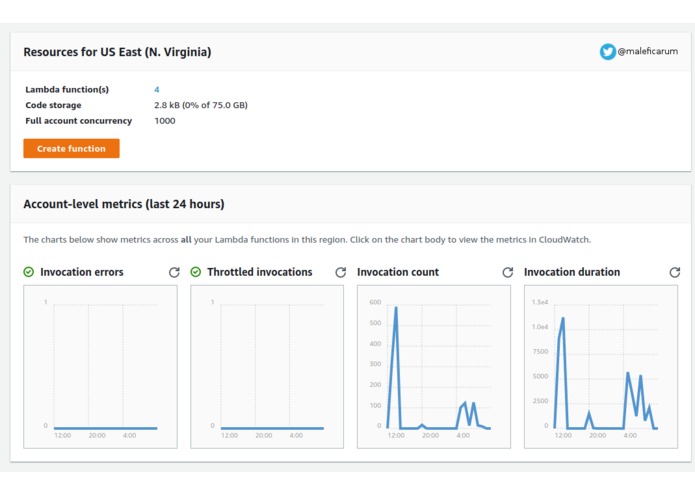Click the charts description text about CloudWatch
The height and width of the screenshot is (494, 695).
[x=307, y=240]
